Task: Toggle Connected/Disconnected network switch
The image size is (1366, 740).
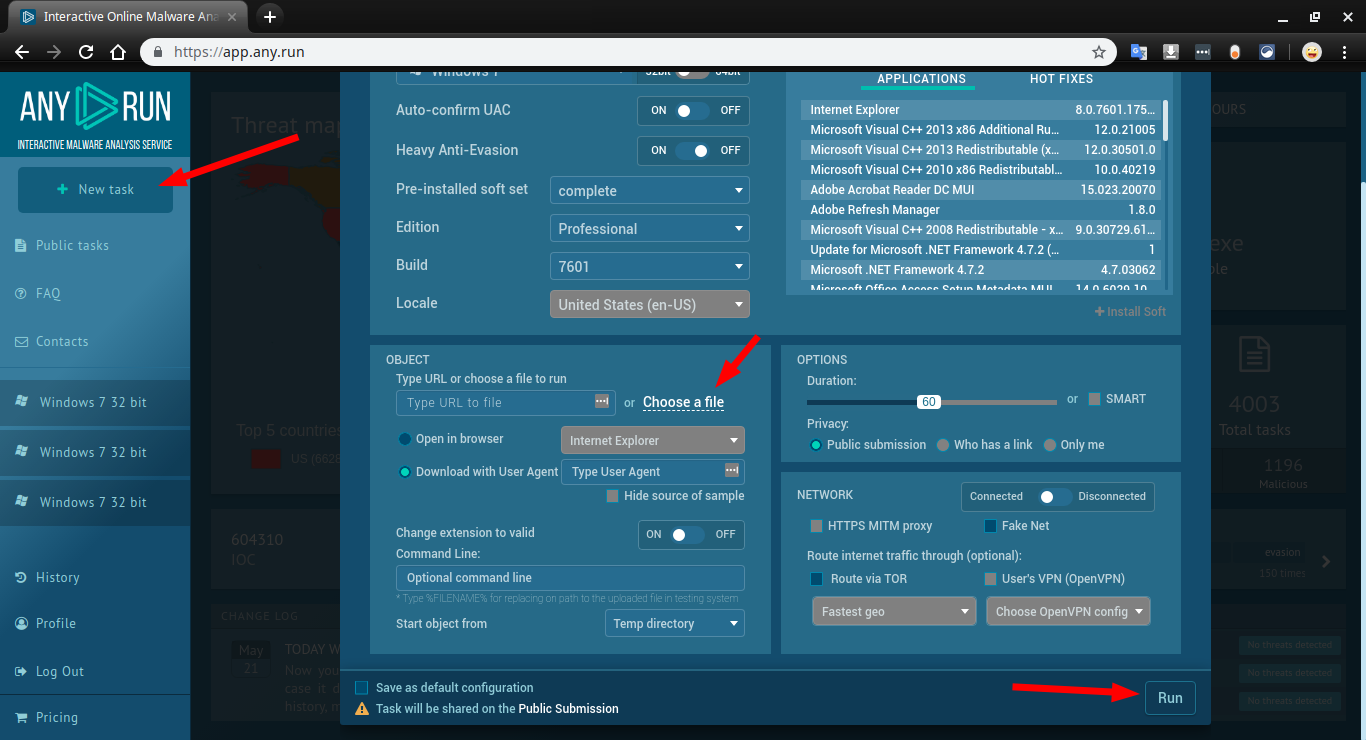Action: click(1057, 496)
